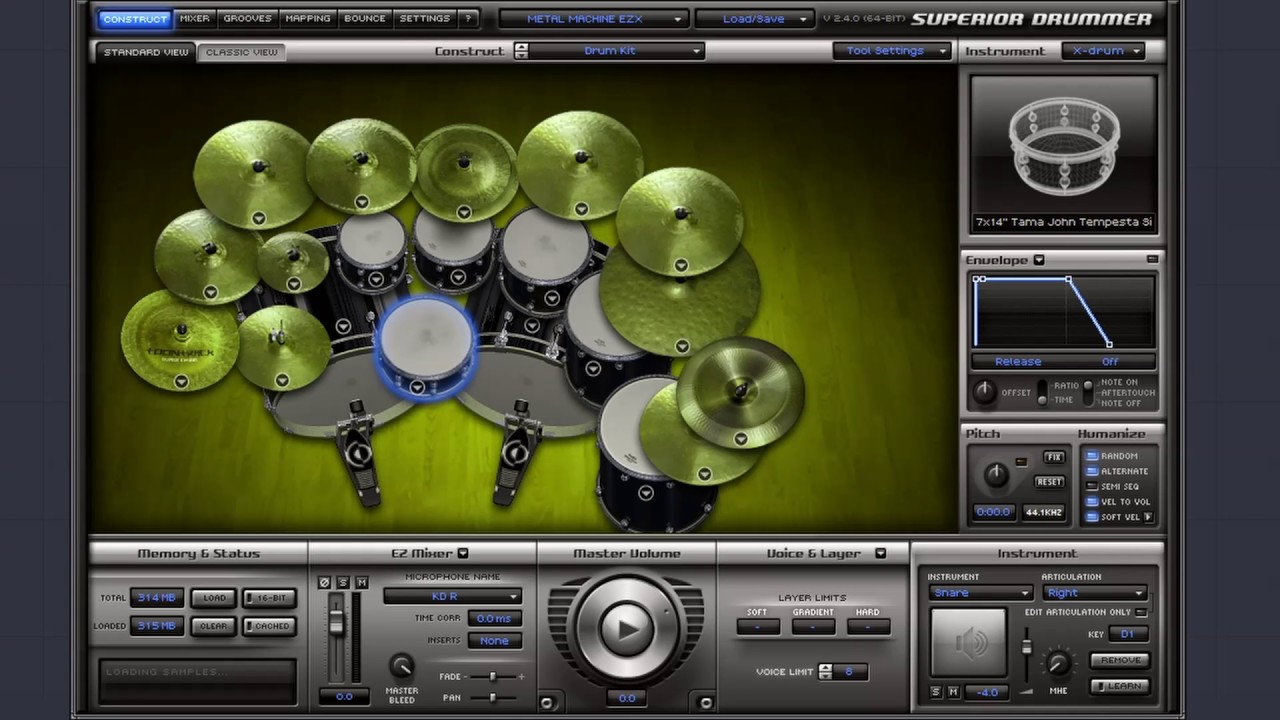This screenshot has height=720, width=1280.
Task: Toggle Random humanize option
Action: click(x=1092, y=456)
